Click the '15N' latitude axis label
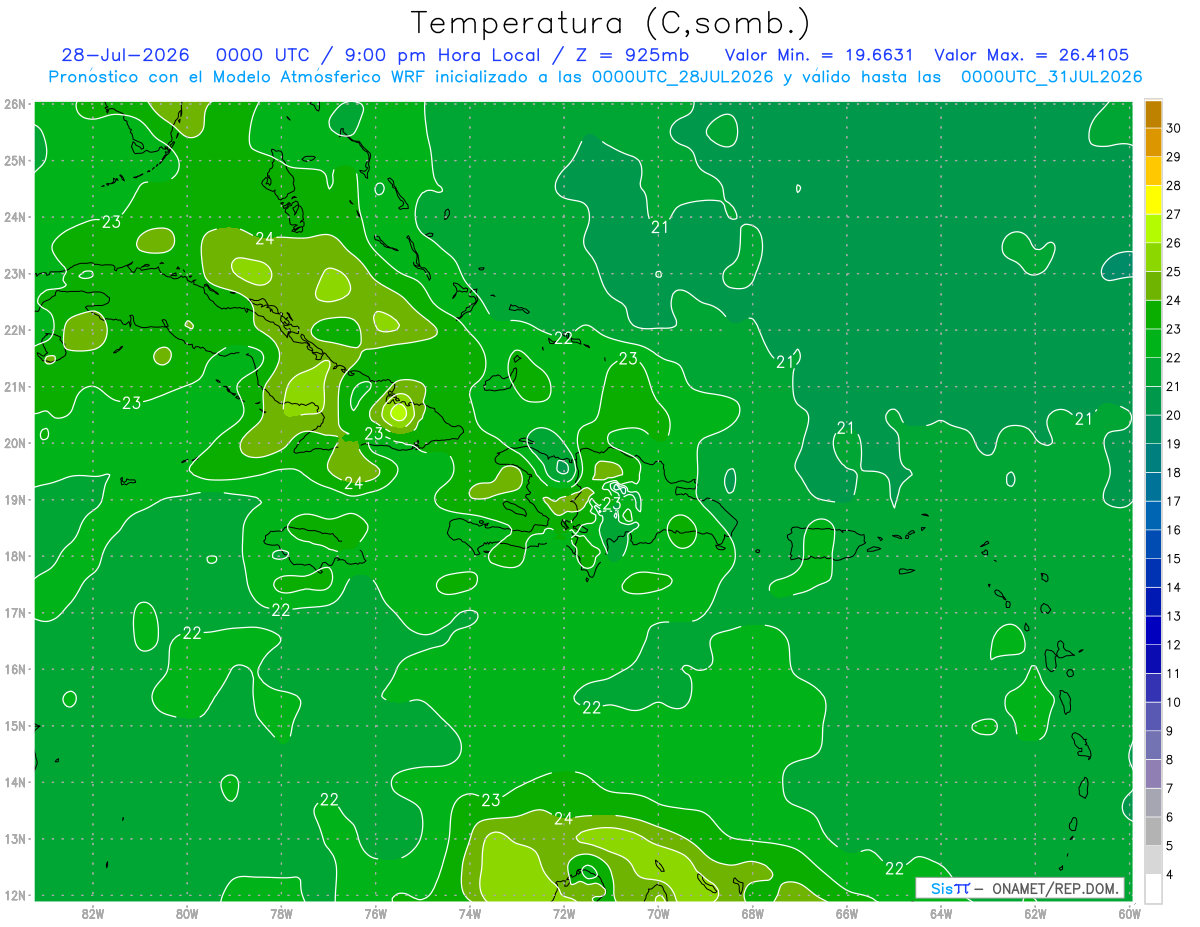Viewport: 1200px width, 927px height. (14, 726)
